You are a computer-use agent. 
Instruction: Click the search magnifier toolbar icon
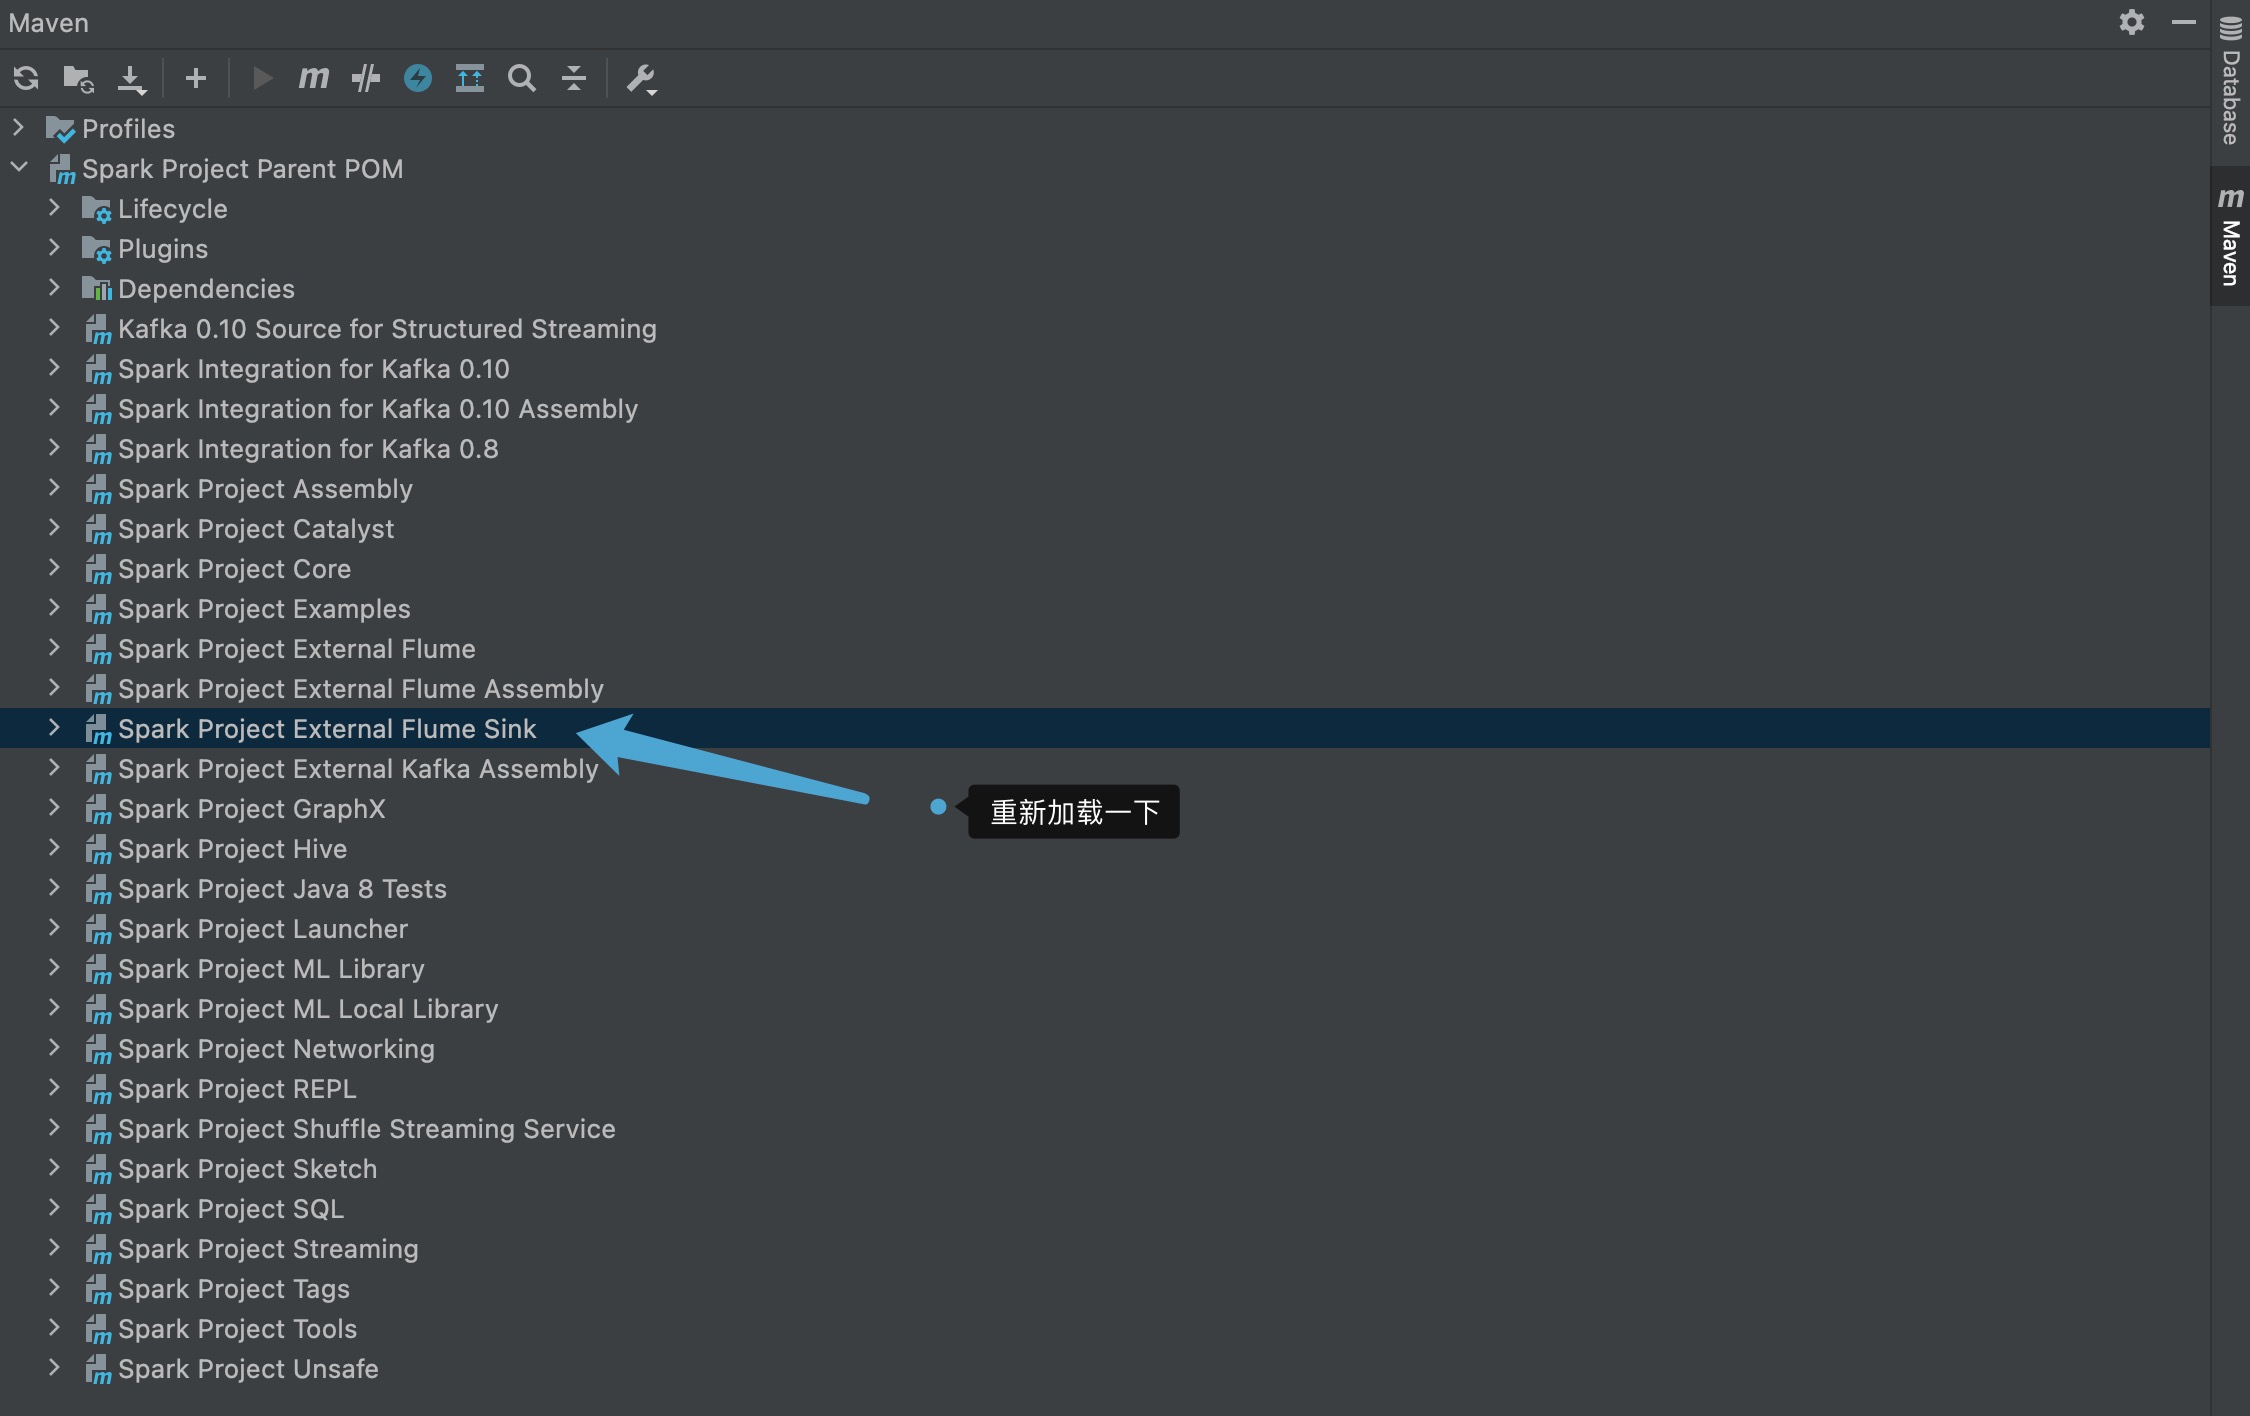[522, 78]
